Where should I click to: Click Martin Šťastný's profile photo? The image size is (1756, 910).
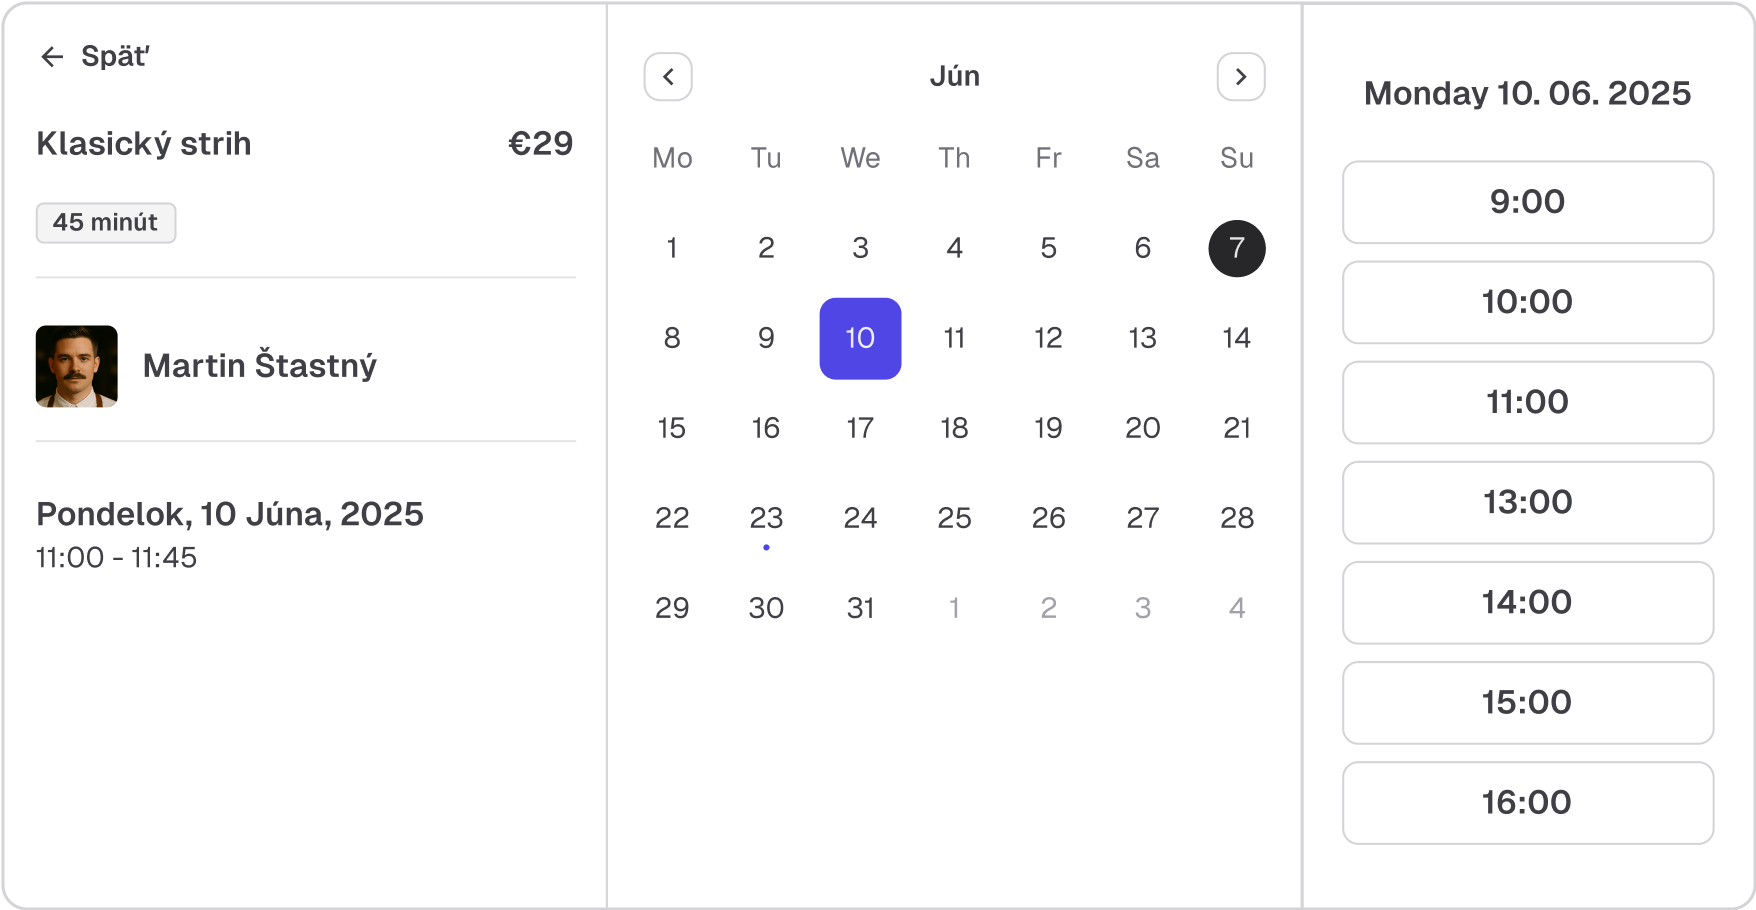tap(77, 366)
